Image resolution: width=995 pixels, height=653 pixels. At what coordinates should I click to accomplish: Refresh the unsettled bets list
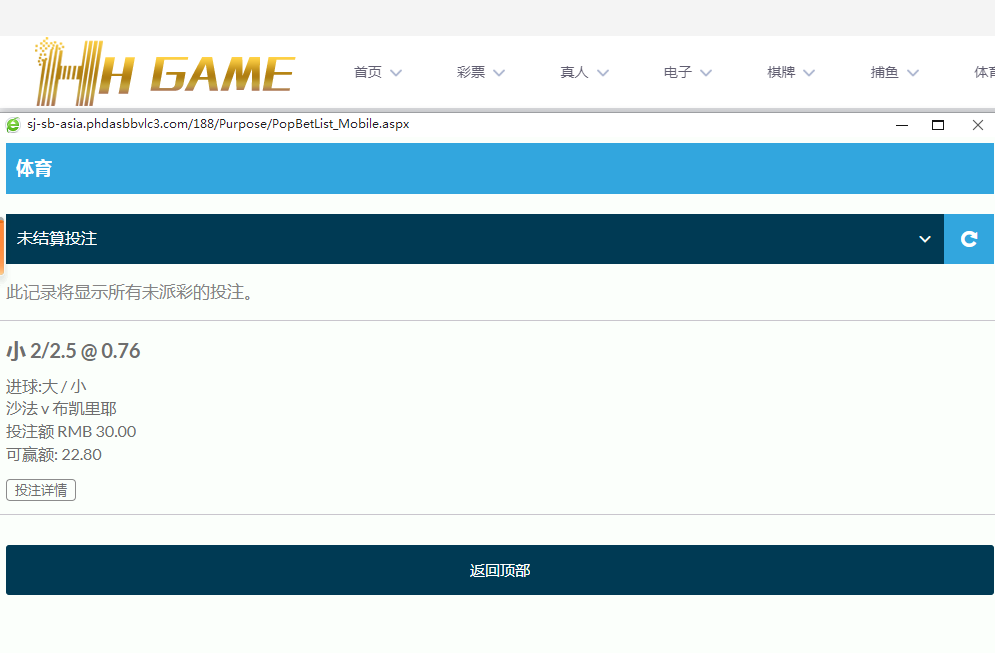pos(968,239)
